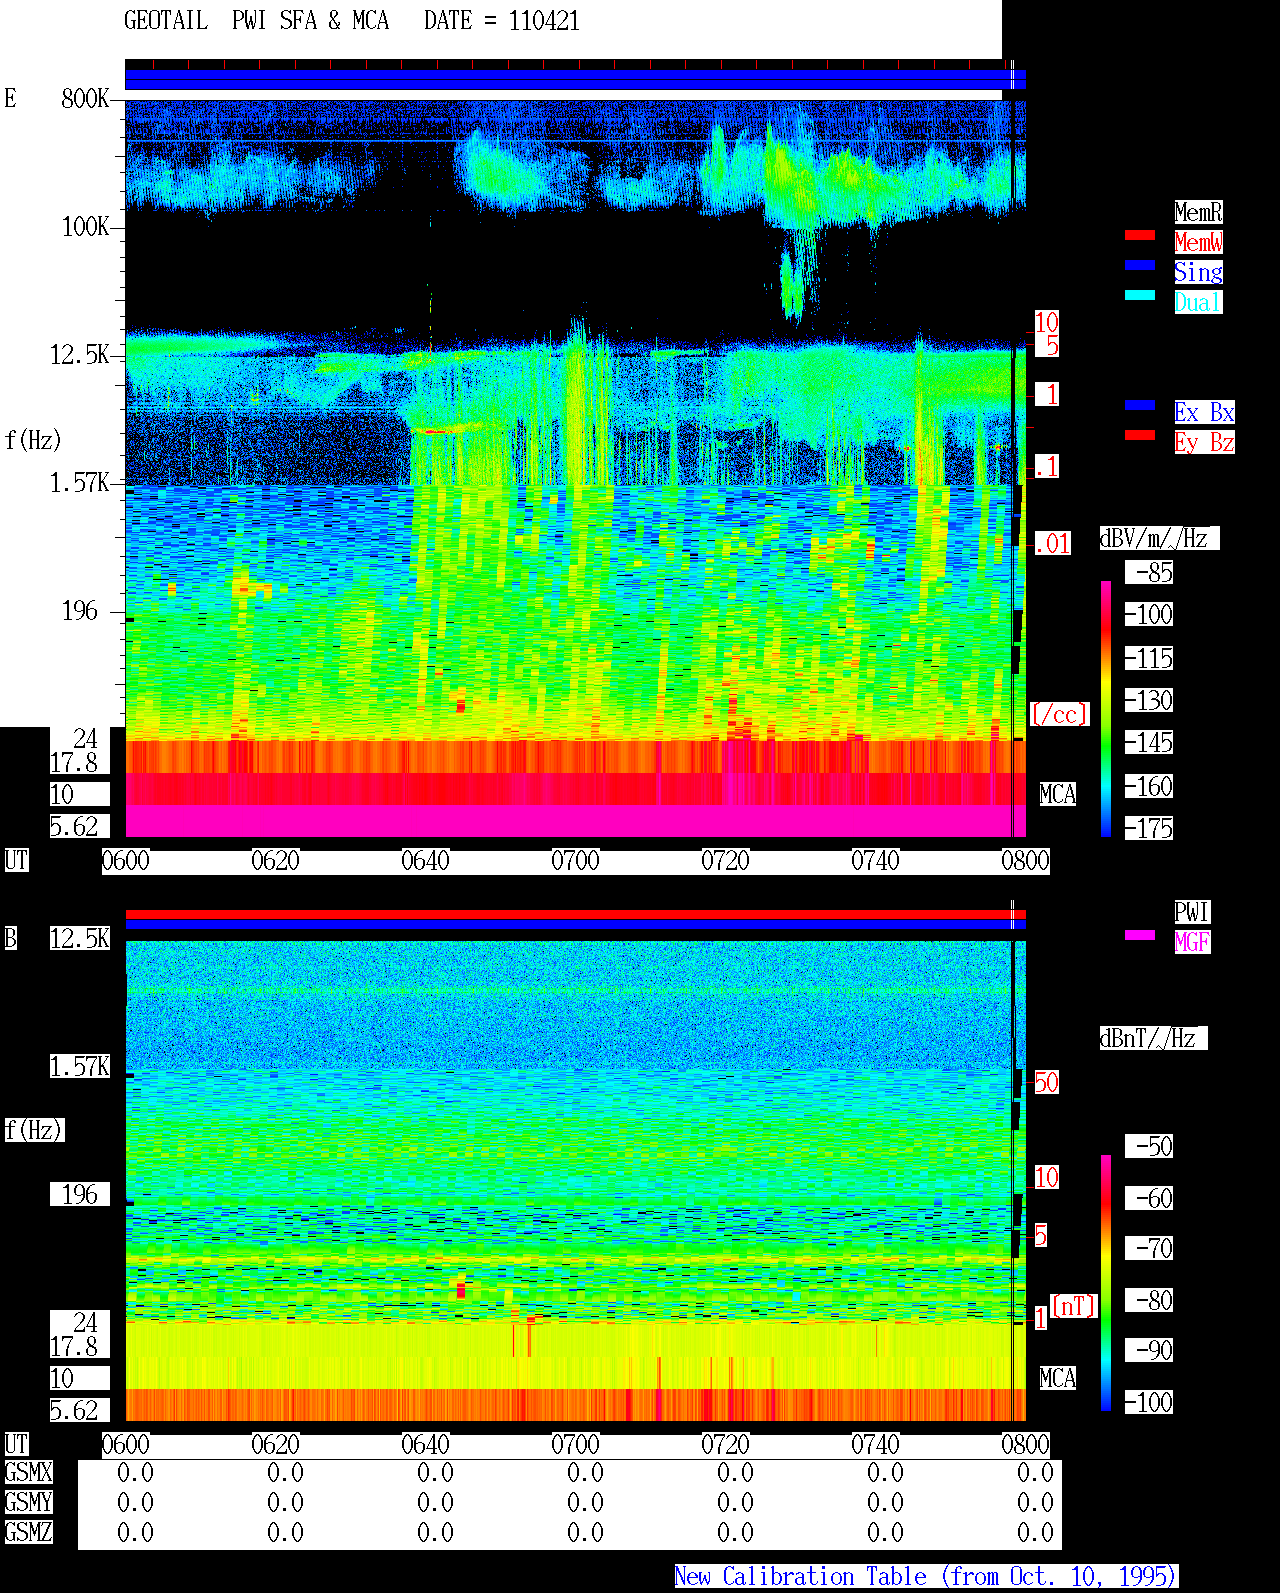
Task: Click the MCA label beside the E panel
Action: click(x=1058, y=794)
